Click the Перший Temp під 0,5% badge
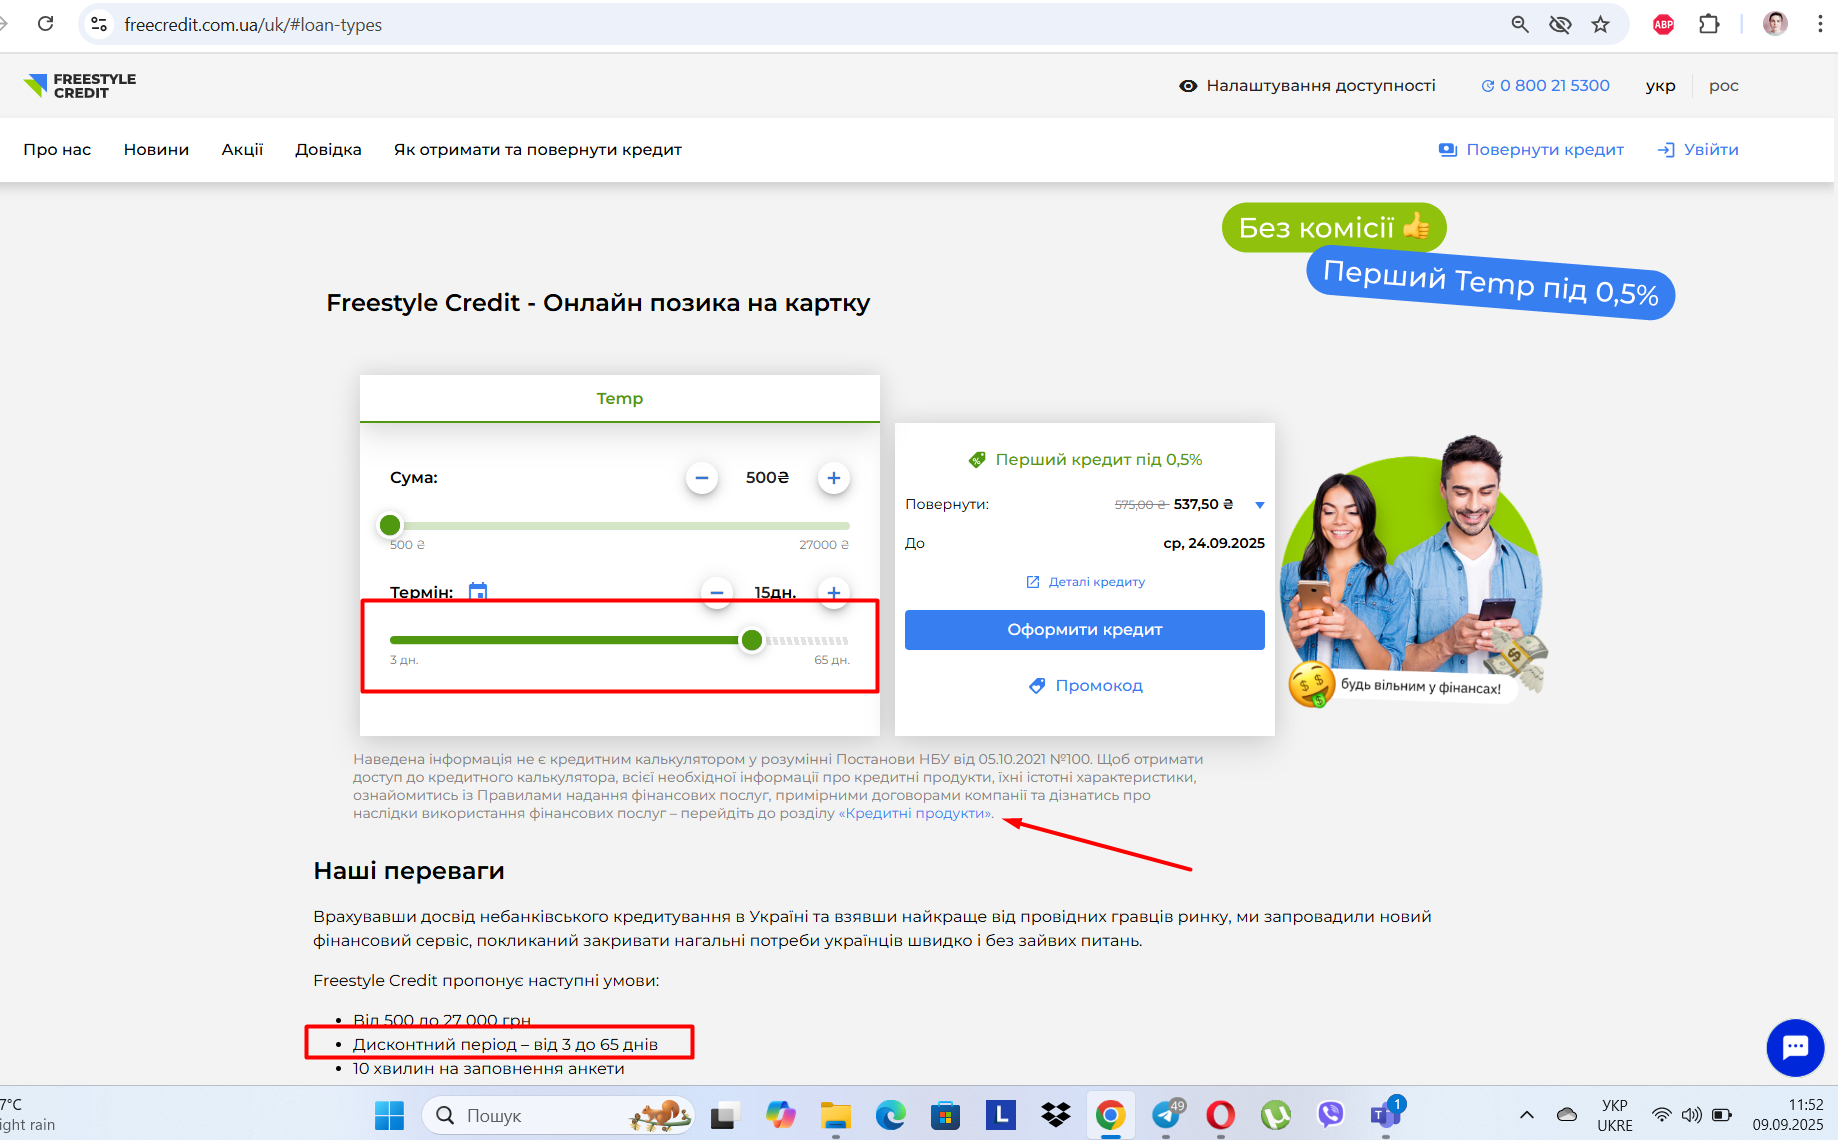1838x1140 pixels. (1490, 284)
